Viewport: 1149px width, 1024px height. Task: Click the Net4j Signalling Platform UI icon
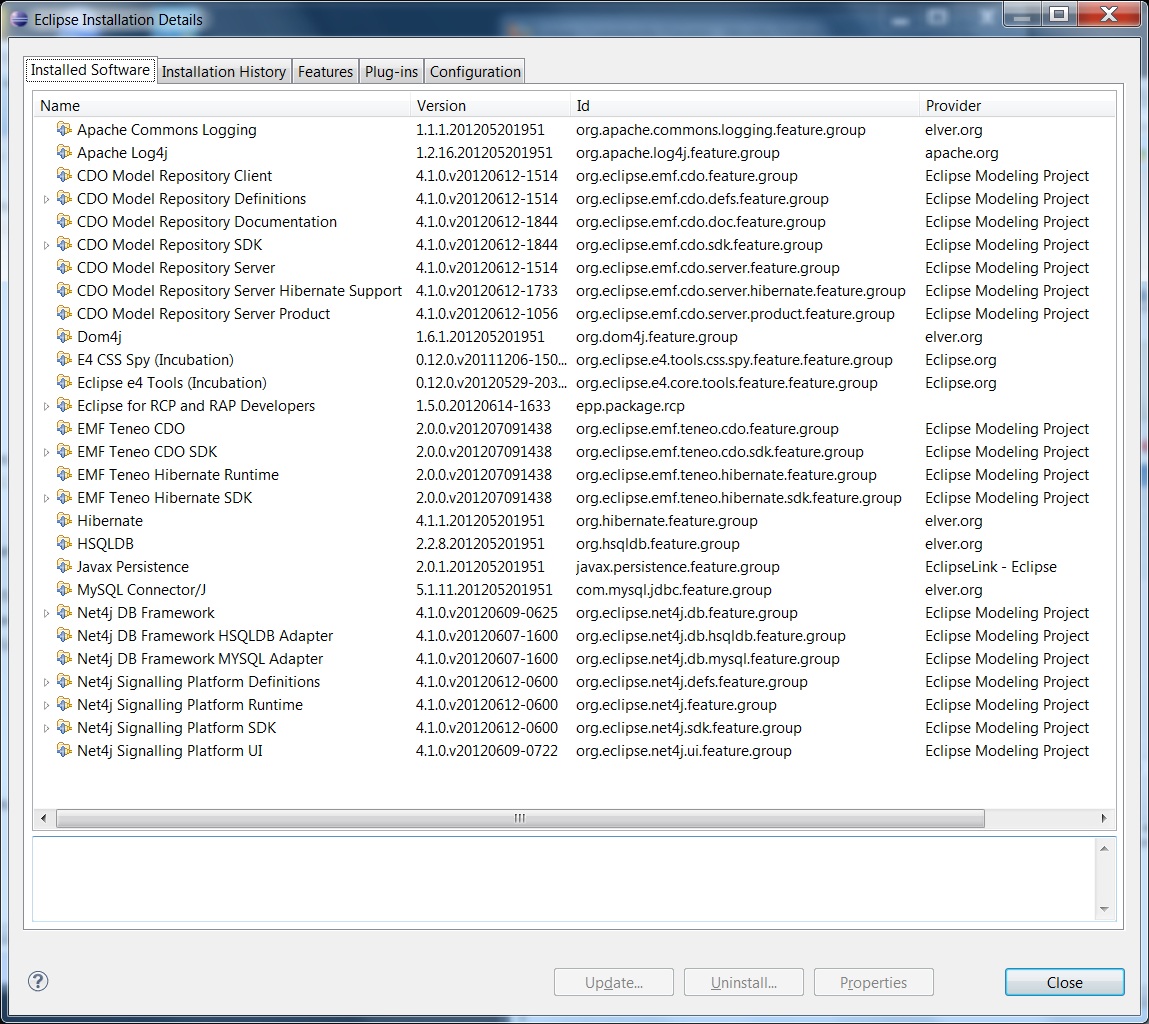(x=64, y=751)
